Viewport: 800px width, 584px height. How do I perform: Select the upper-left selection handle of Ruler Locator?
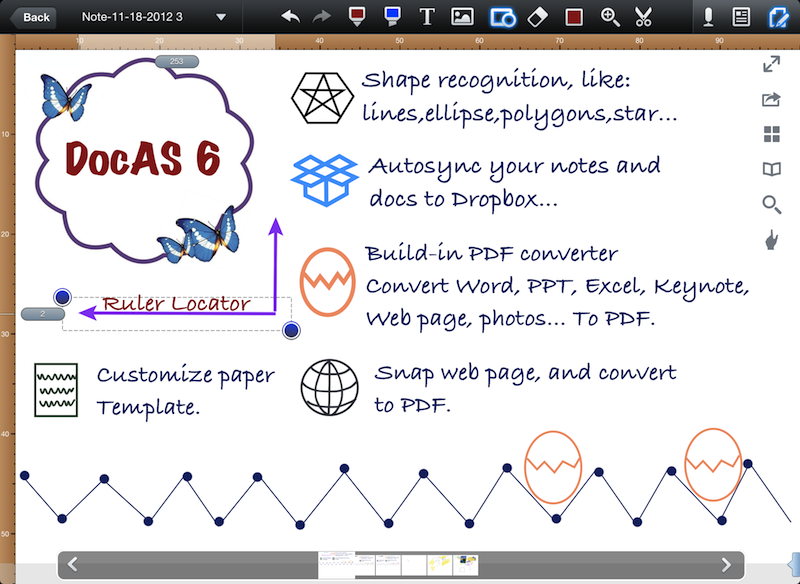[x=62, y=297]
